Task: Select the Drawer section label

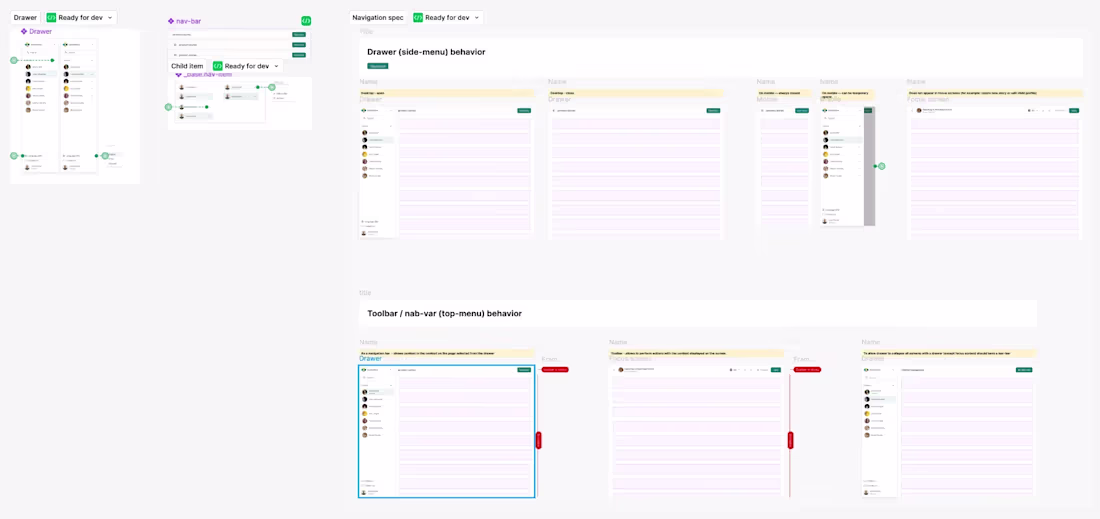Action: pyautogui.click(x=25, y=18)
